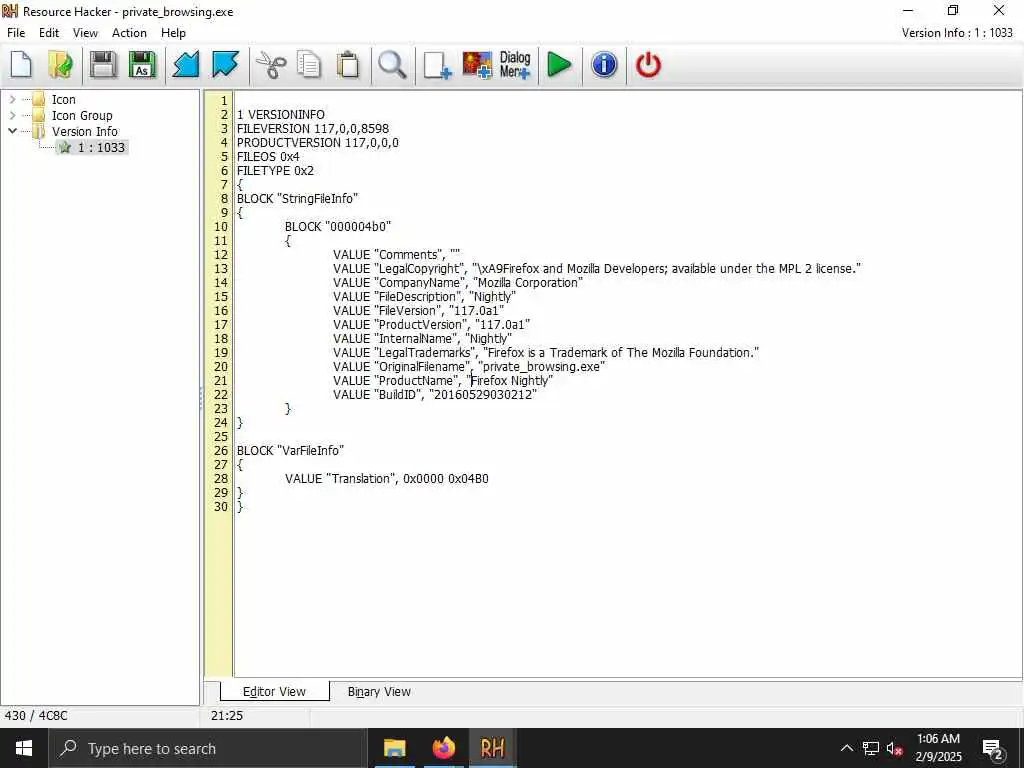
Task: Open the Edit menu
Action: (x=49, y=33)
